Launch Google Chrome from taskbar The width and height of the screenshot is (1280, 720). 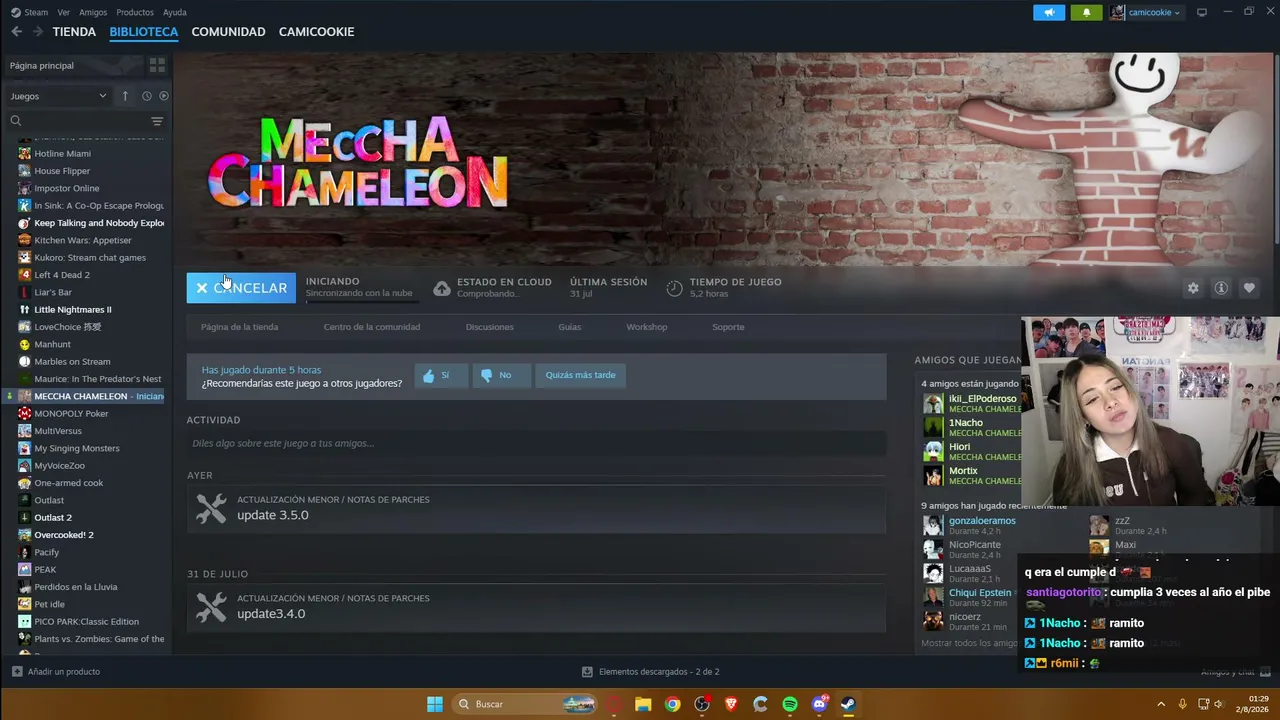click(673, 704)
